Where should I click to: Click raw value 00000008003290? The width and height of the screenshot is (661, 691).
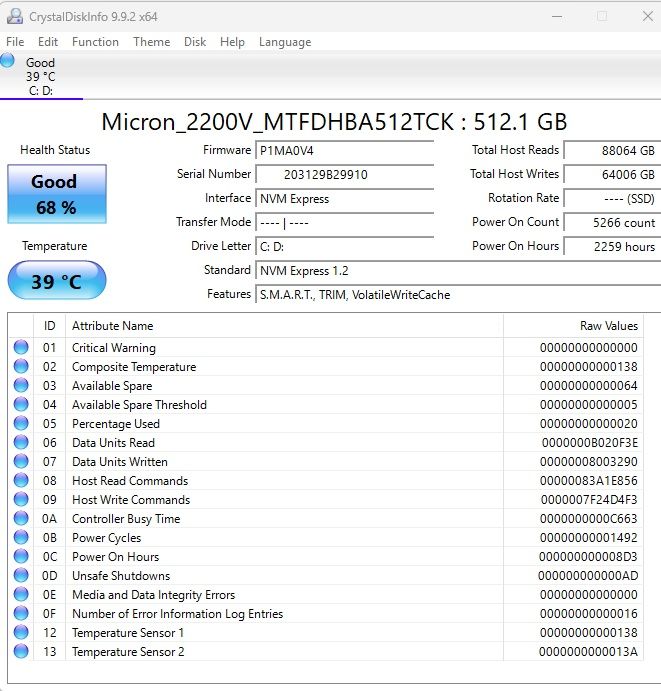[x=589, y=461]
